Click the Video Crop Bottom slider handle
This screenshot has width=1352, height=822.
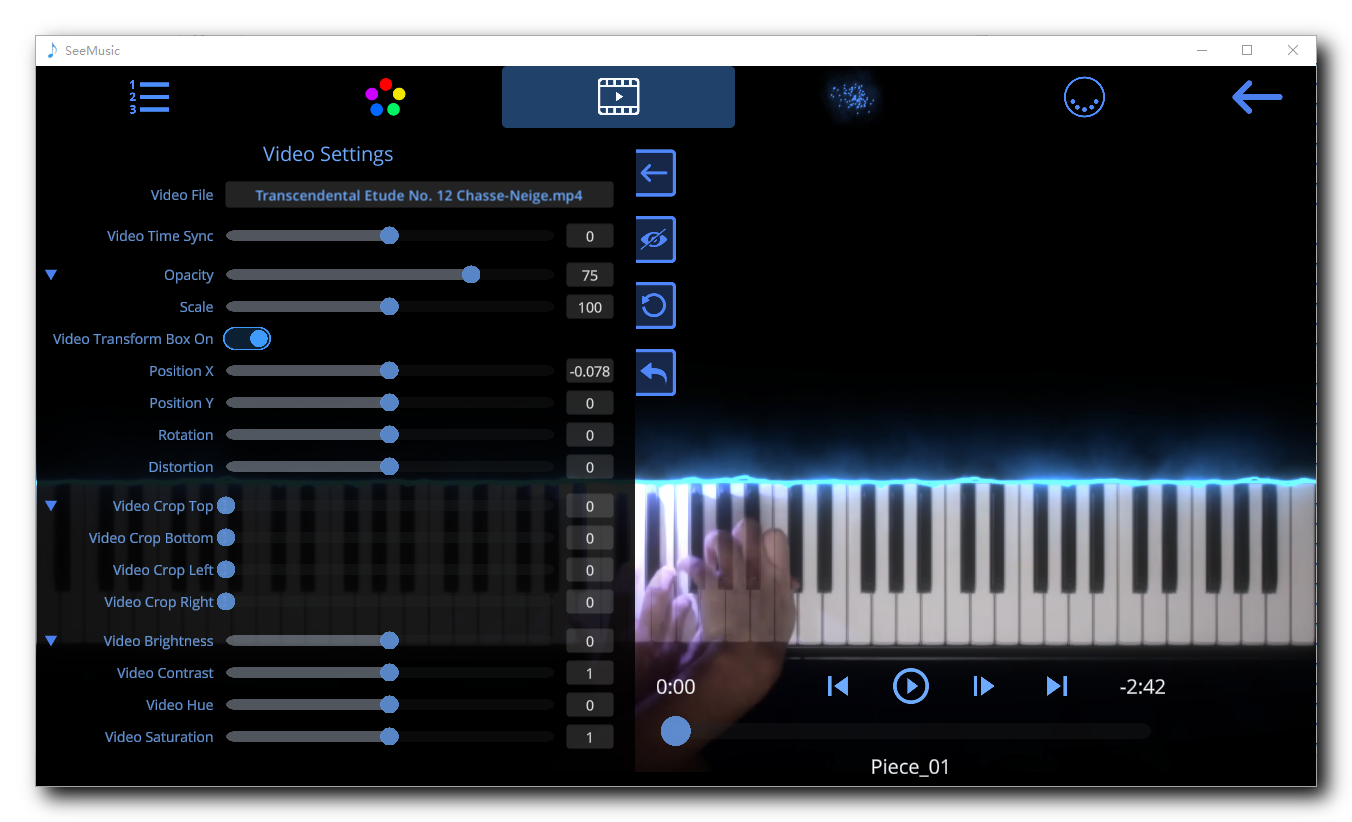[226, 538]
